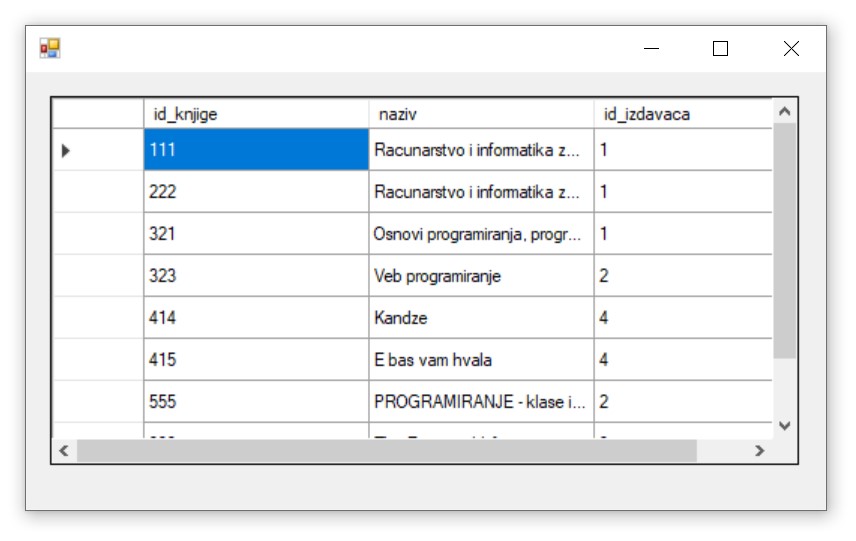Maximize the window
Viewport: 856px width, 541px height.
click(x=720, y=48)
